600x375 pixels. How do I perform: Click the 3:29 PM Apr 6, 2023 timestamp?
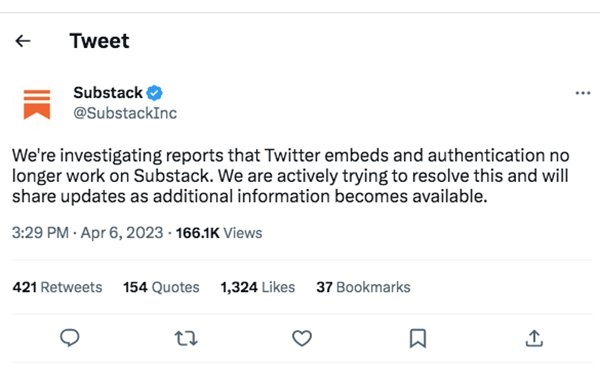(x=88, y=233)
